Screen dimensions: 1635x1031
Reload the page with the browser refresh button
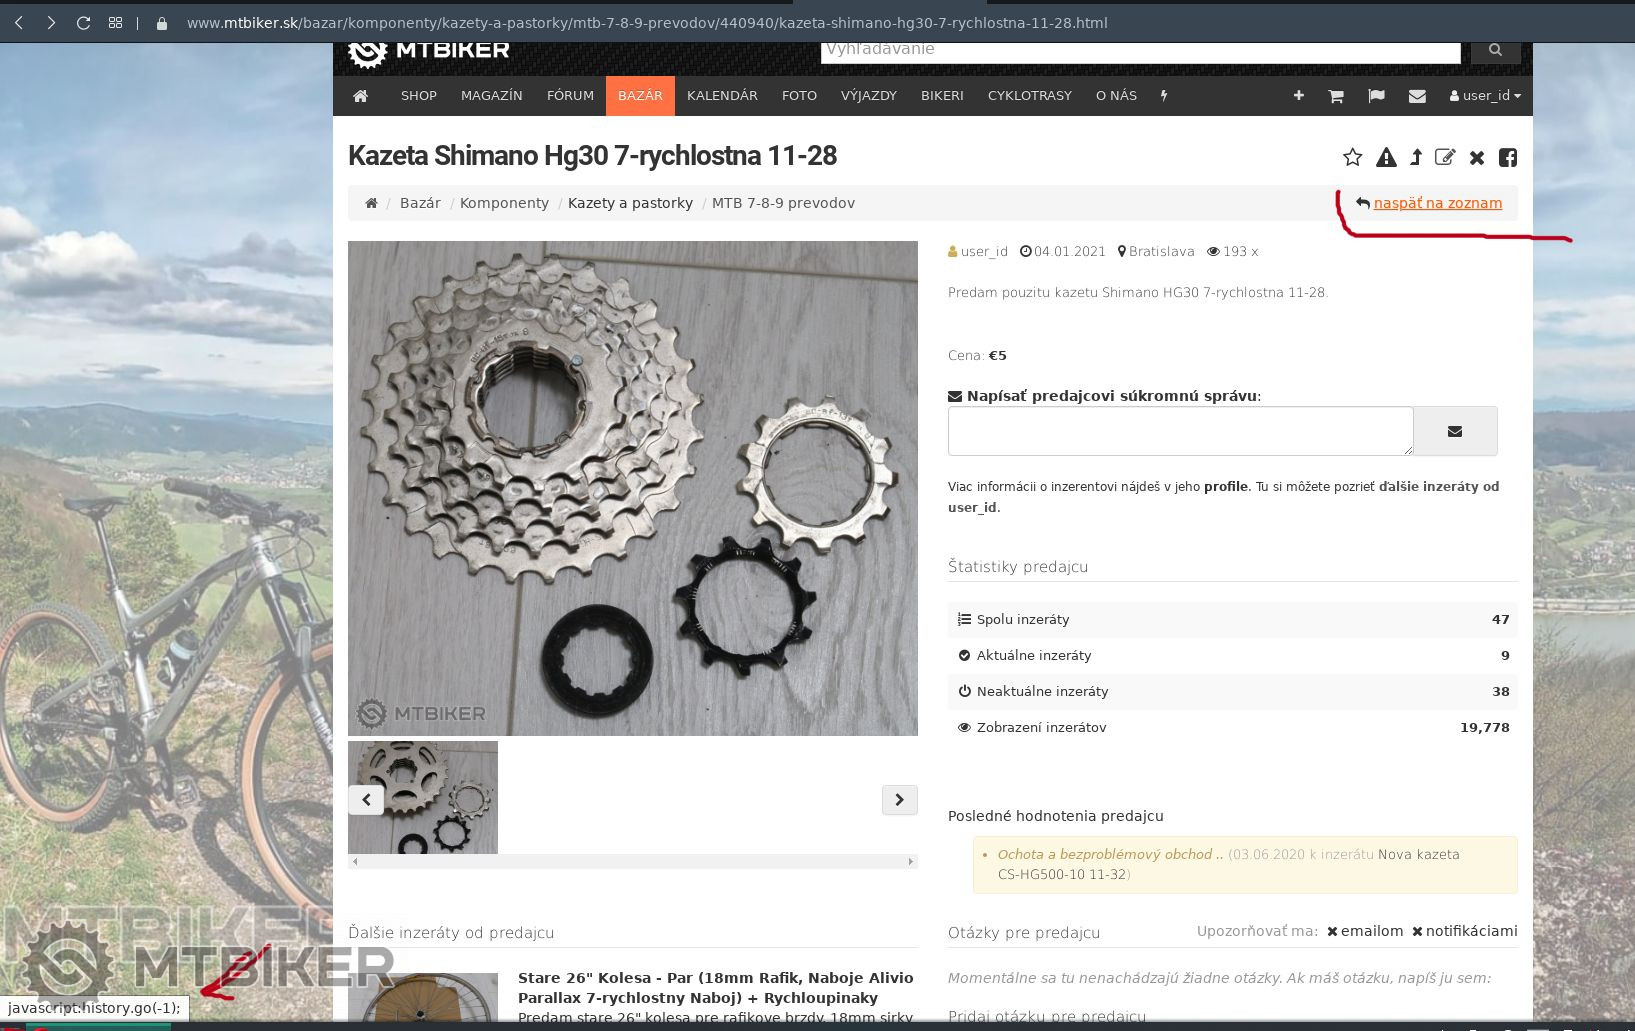tap(83, 22)
